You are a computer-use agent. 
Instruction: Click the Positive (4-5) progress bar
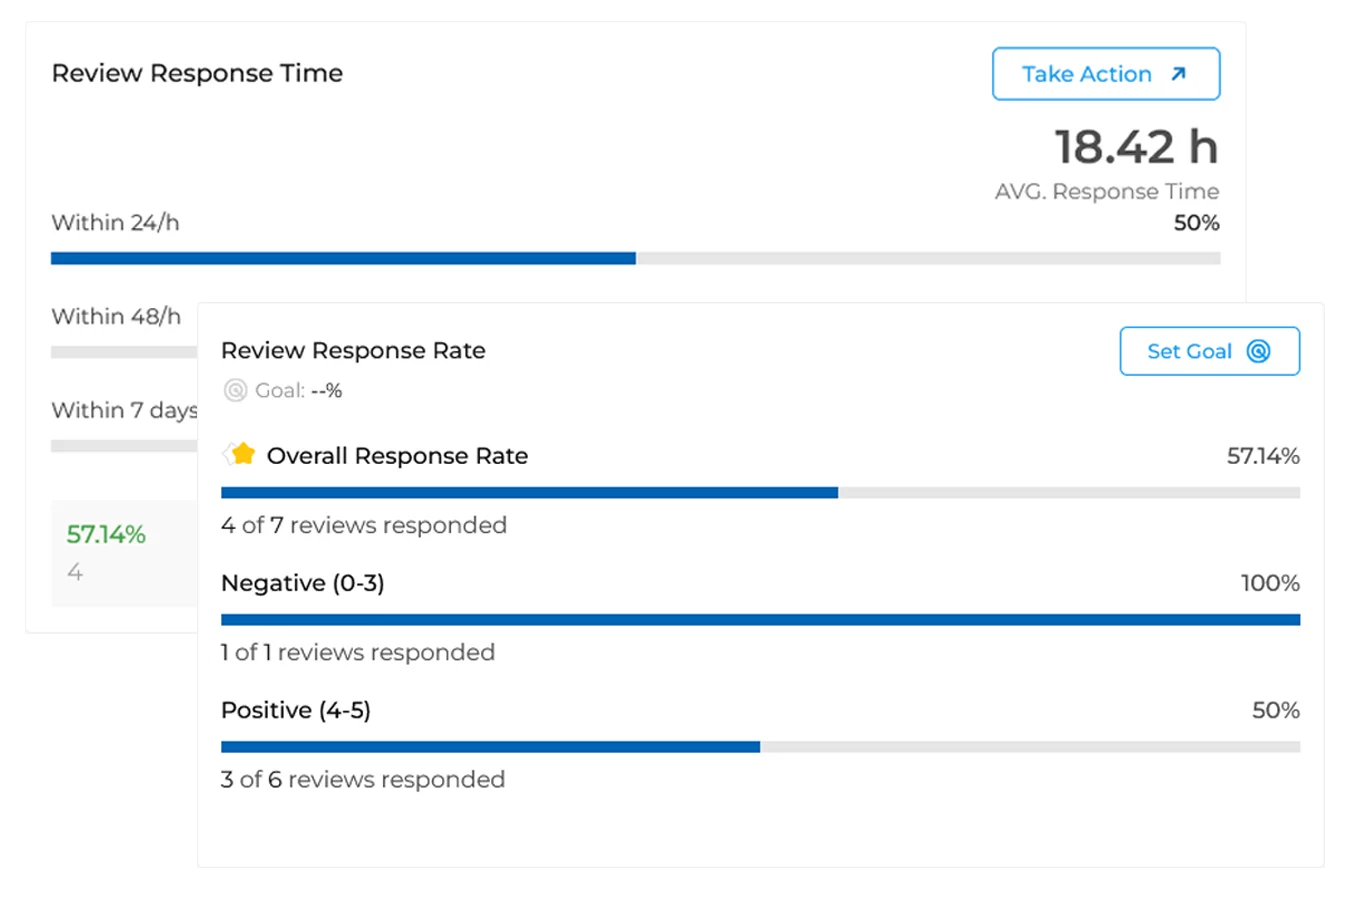coord(760,747)
